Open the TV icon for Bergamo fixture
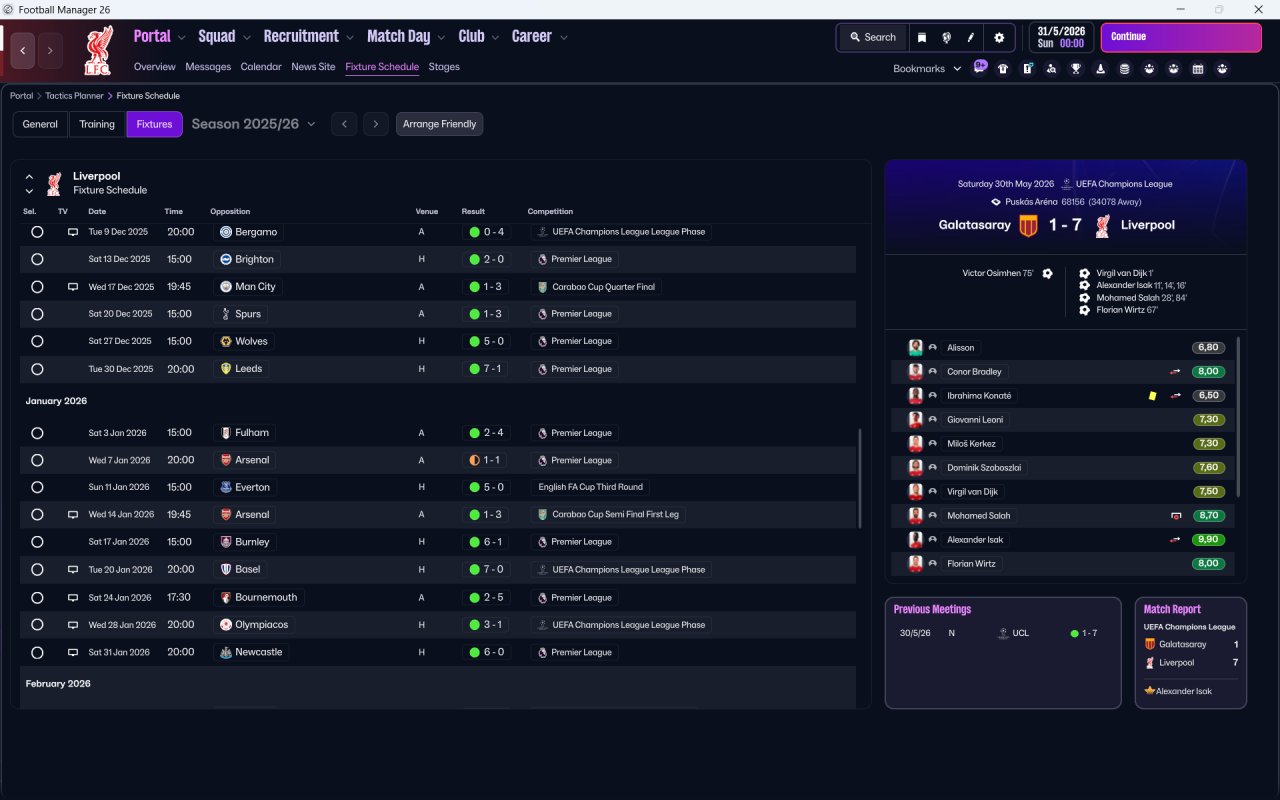Screen dimensions: 1280x800 [72, 232]
